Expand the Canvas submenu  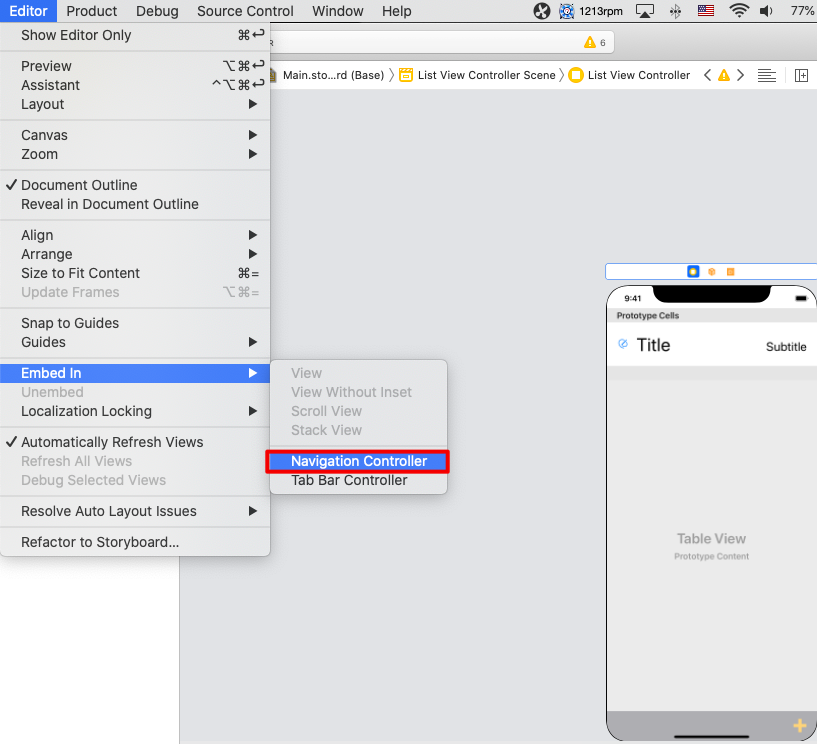pyautogui.click(x=135, y=135)
